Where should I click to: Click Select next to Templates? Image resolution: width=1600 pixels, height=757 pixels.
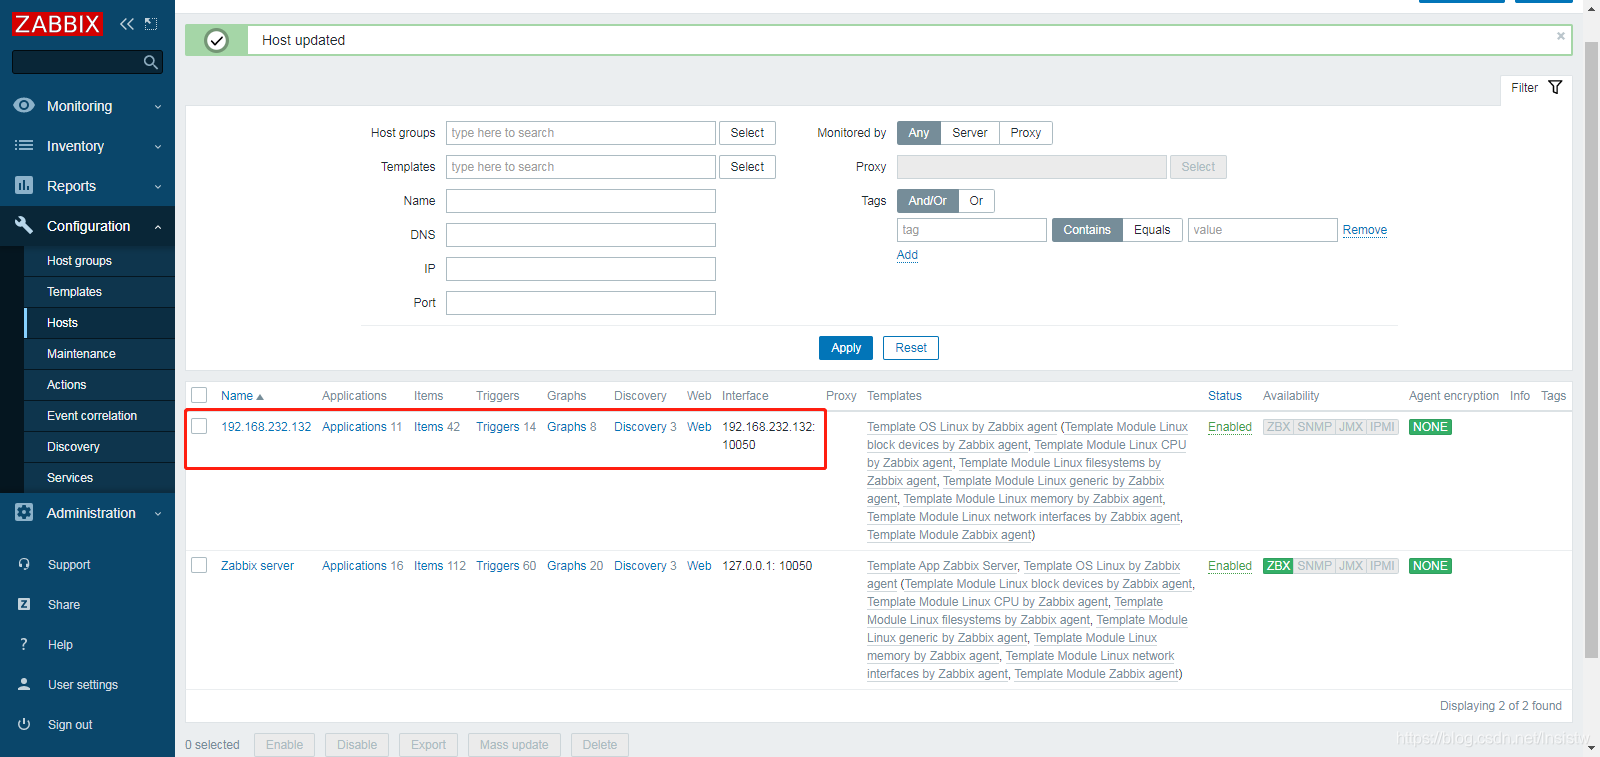pos(747,167)
